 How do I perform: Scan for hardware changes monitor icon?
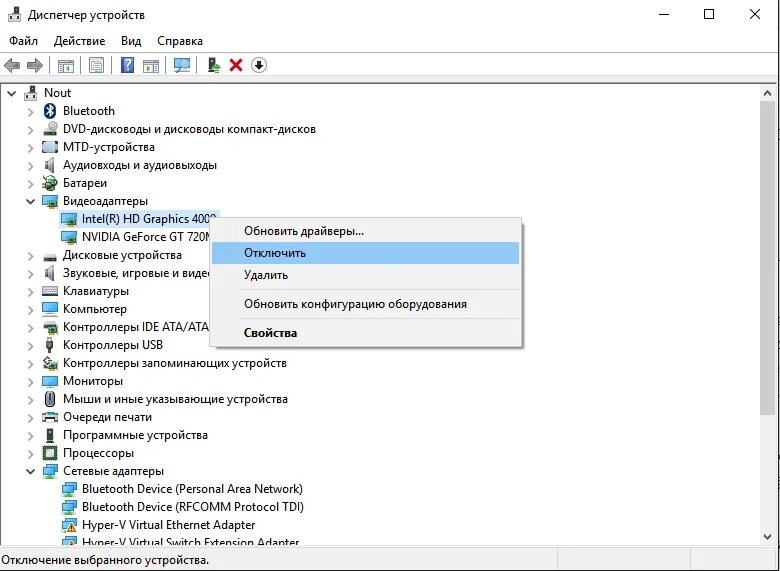[182, 65]
